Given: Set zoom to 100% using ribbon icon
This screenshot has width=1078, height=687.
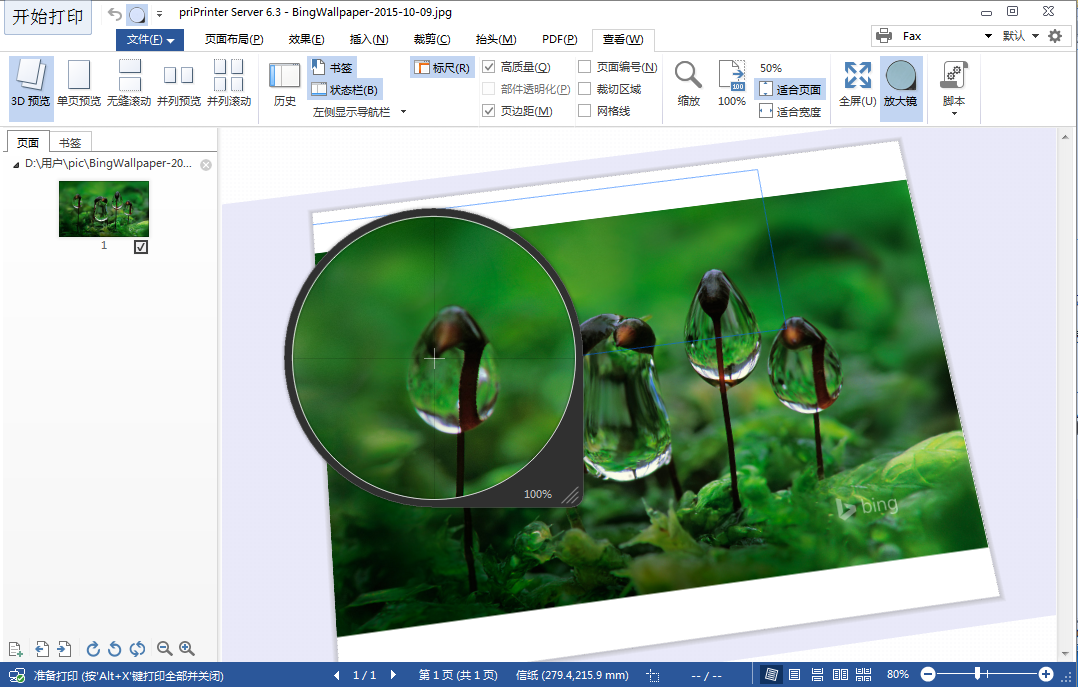Looking at the screenshot, I should coord(732,85).
